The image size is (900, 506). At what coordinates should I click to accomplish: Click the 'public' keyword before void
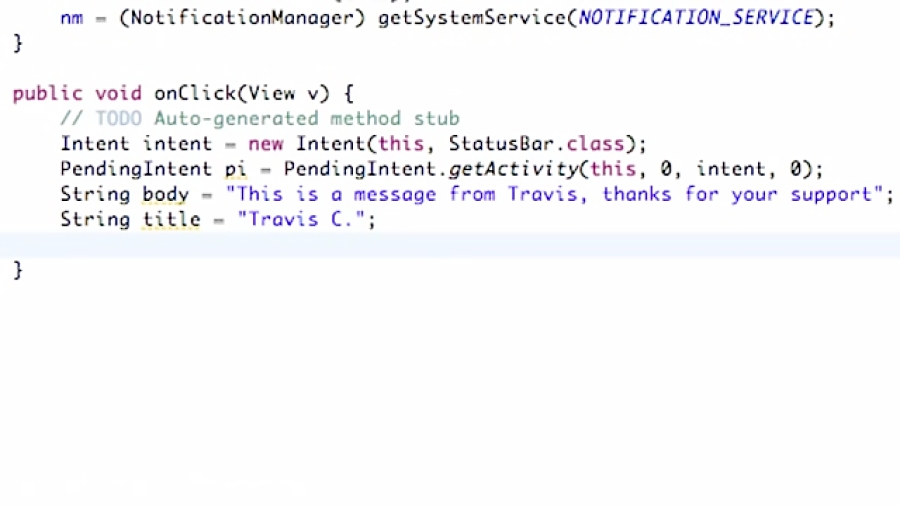tap(48, 94)
